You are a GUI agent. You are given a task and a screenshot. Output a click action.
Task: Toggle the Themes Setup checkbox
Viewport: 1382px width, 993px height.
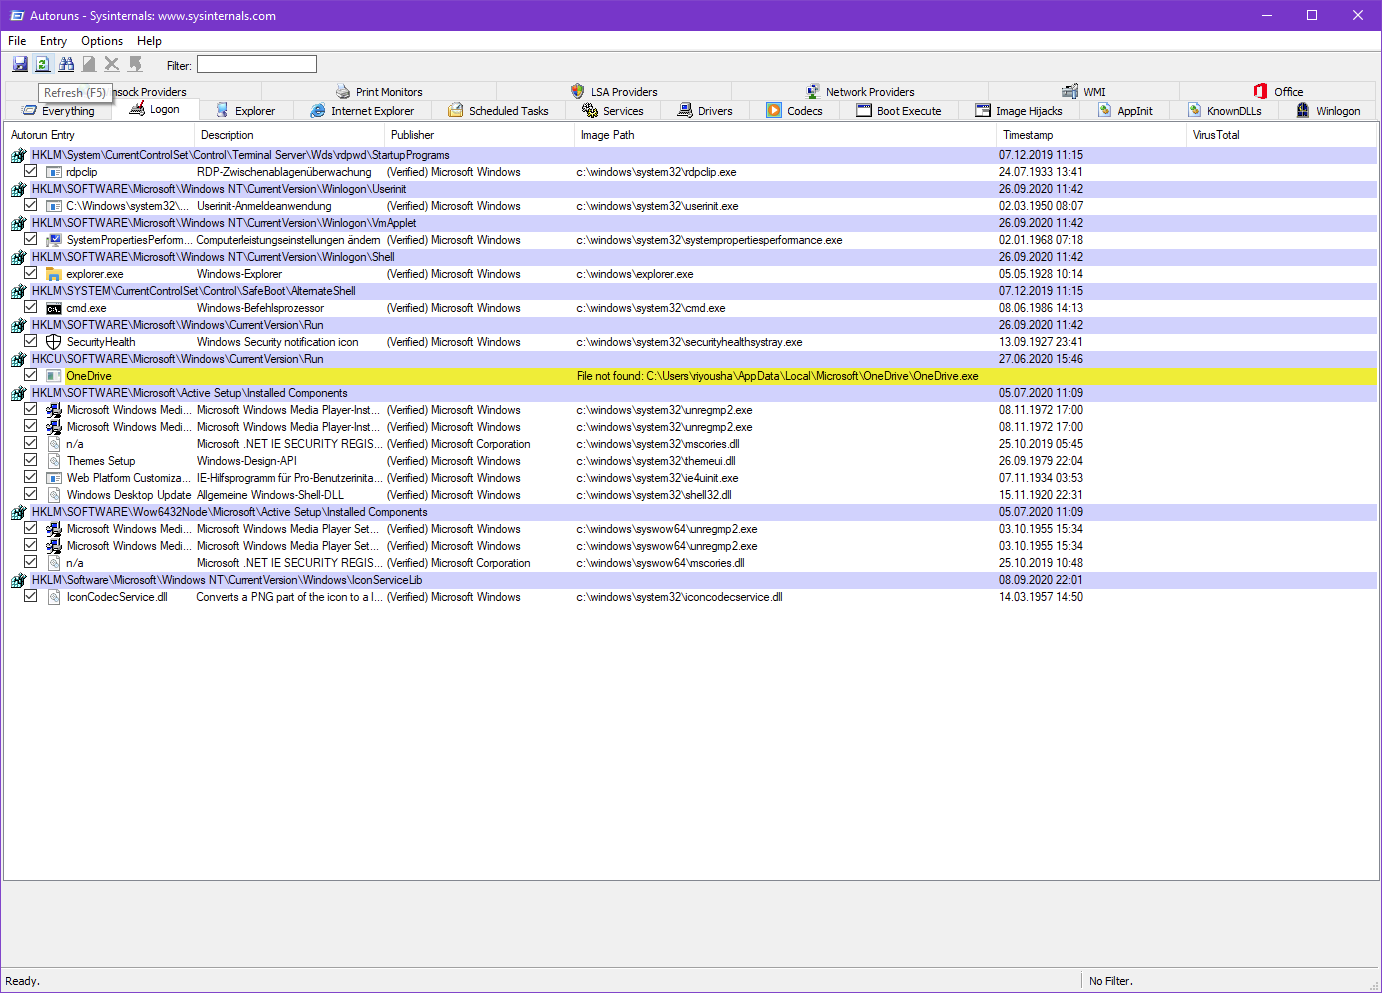[31, 460]
